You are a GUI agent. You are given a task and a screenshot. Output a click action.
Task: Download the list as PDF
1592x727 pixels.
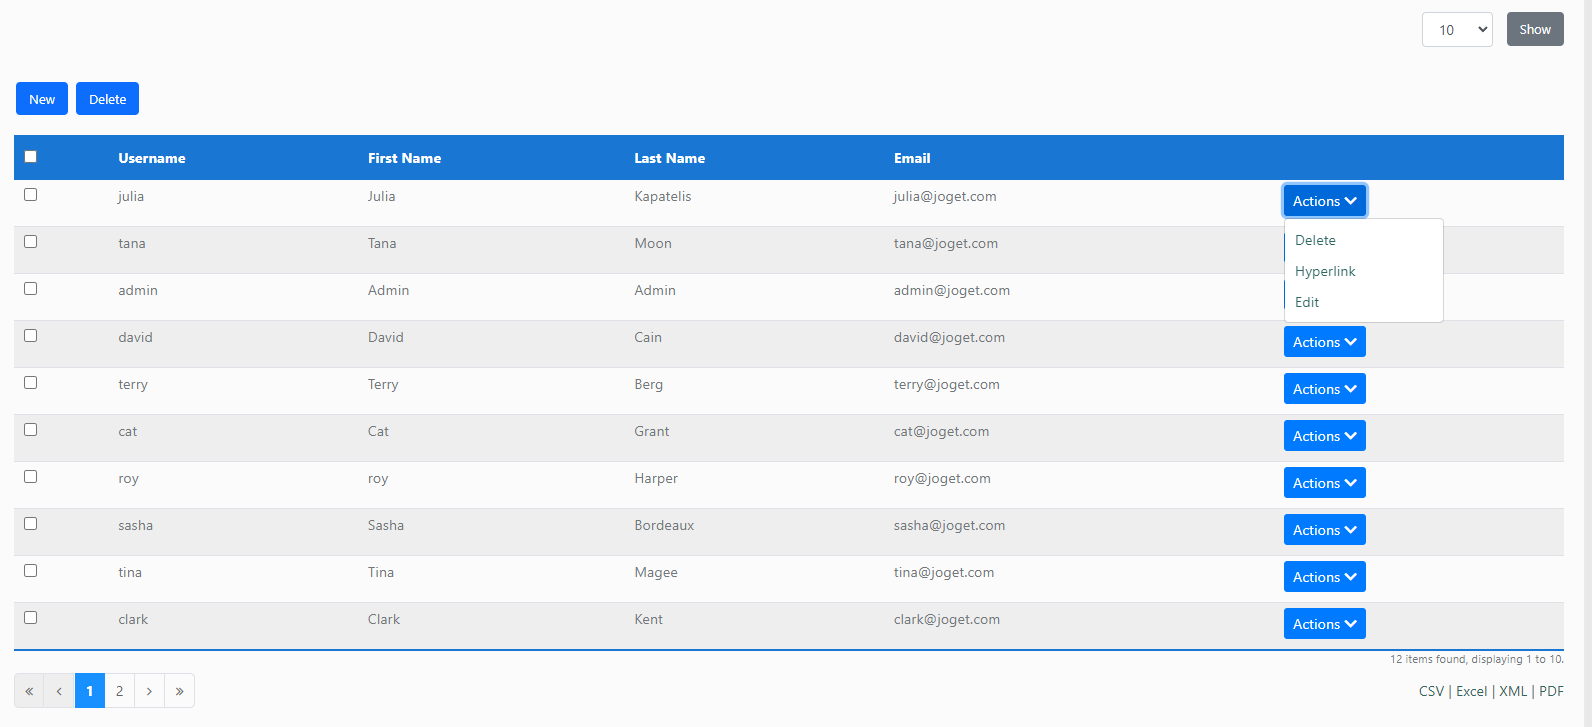(x=1551, y=691)
